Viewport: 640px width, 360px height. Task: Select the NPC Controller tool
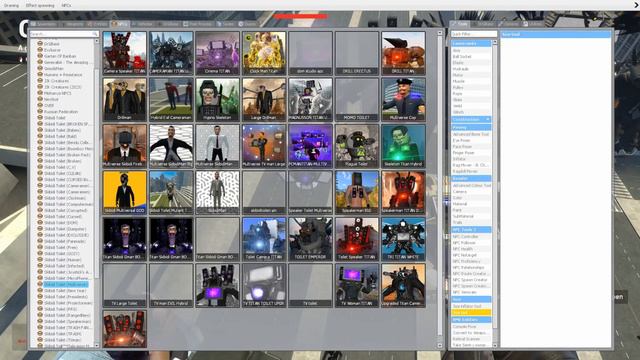coord(471,236)
